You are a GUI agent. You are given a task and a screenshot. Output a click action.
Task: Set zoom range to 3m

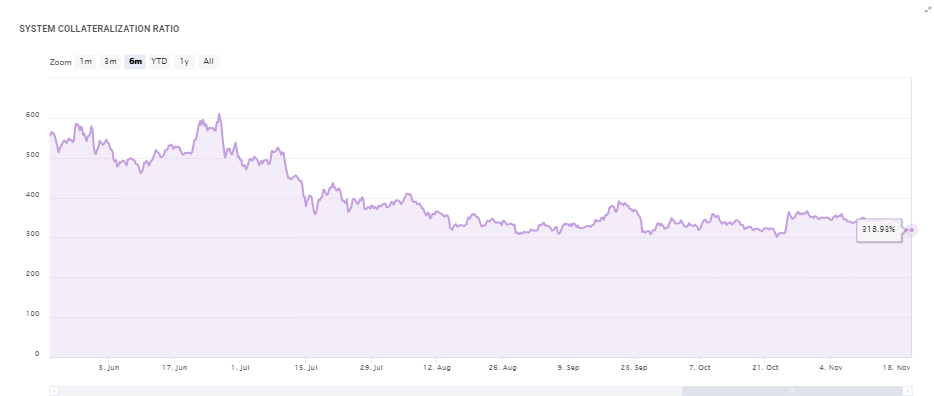coord(110,61)
